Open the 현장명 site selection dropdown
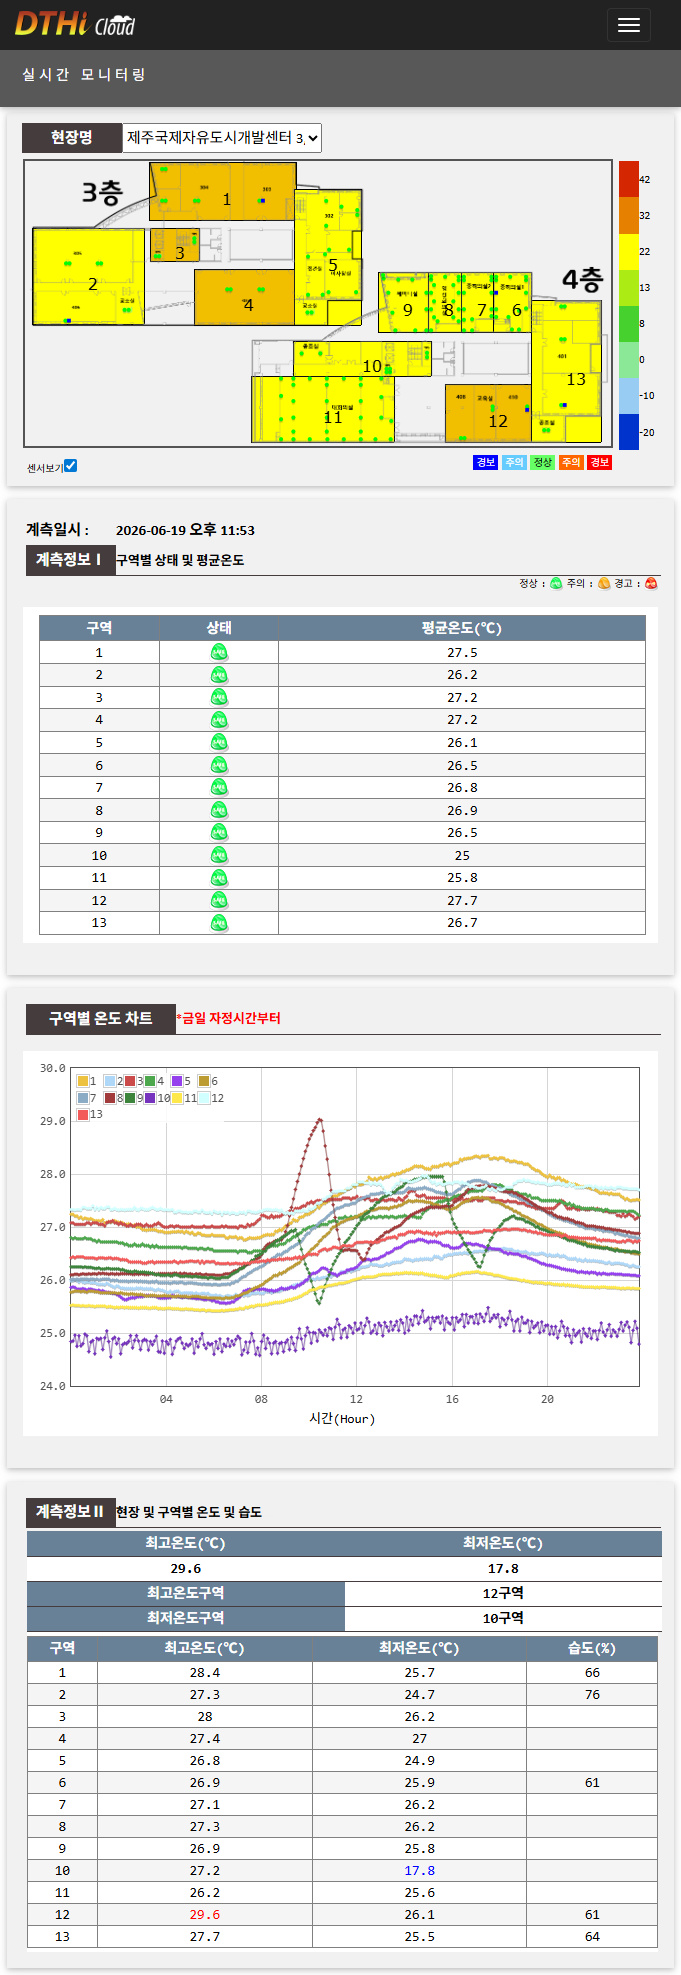681x1975 pixels. pyautogui.click(x=222, y=138)
